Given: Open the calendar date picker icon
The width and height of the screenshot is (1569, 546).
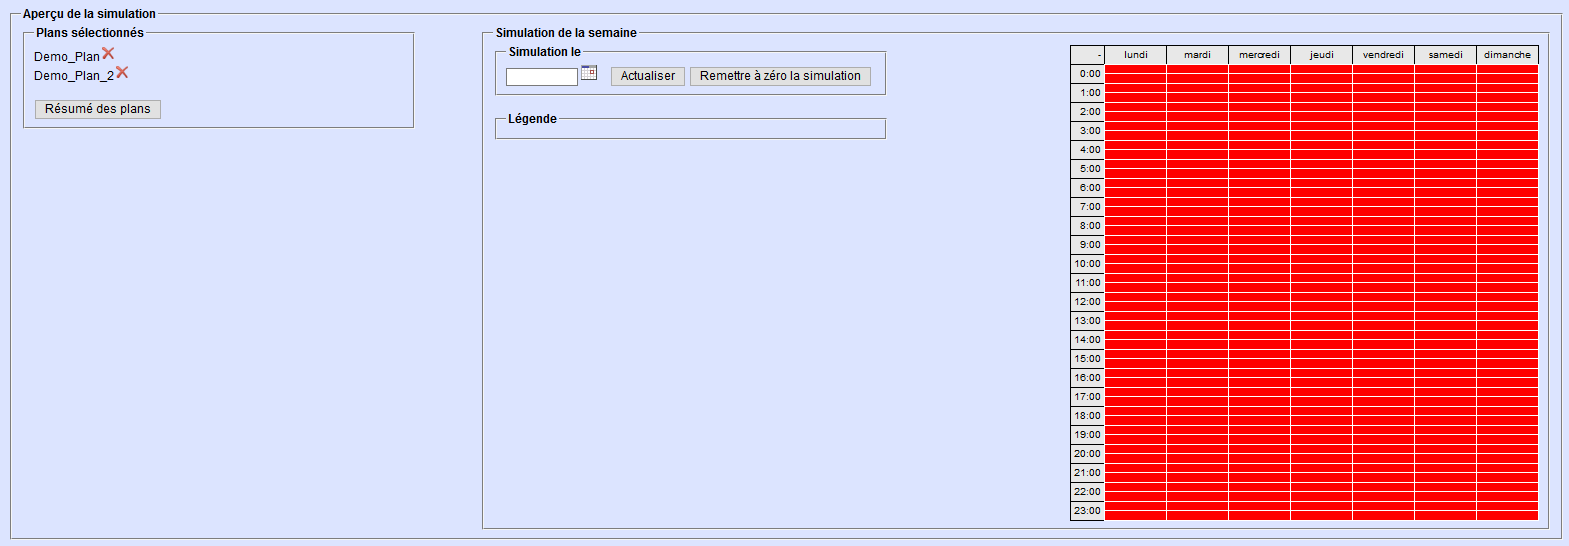Looking at the screenshot, I should tap(589, 73).
